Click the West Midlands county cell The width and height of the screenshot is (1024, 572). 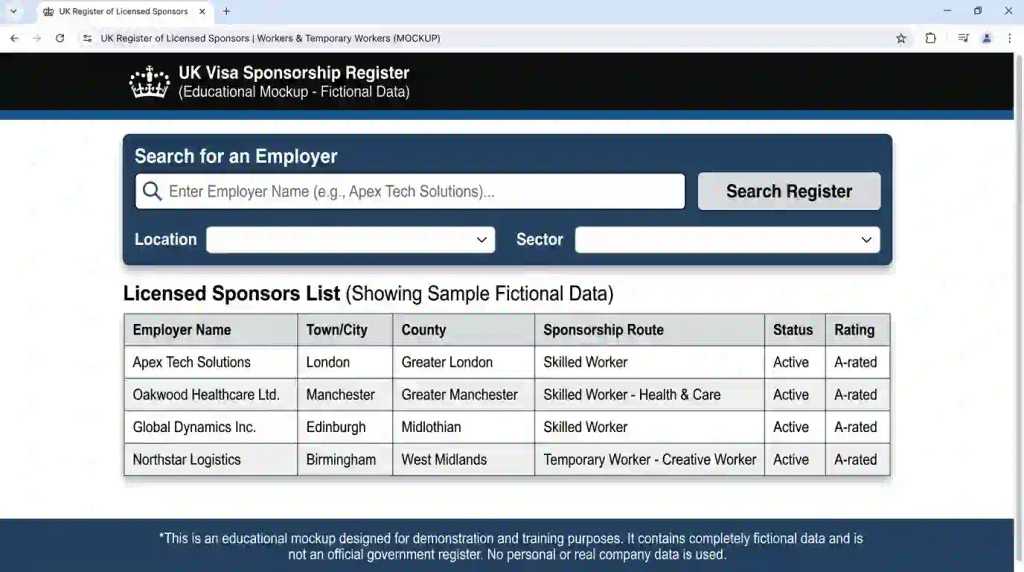point(464,460)
